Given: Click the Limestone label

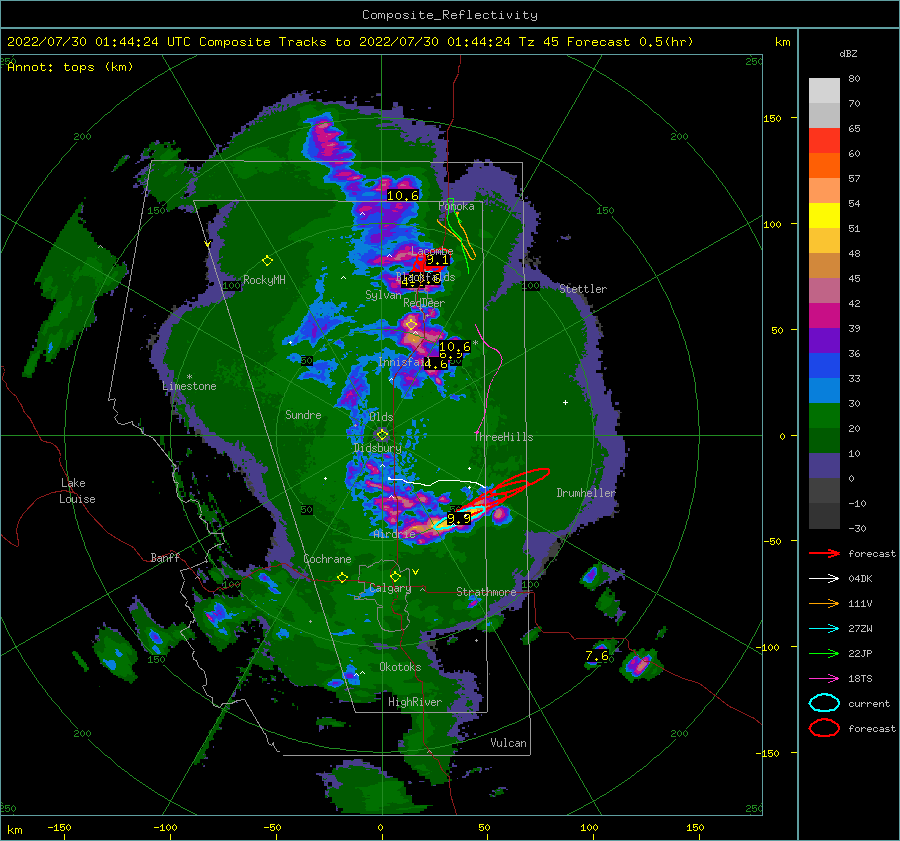Looking at the screenshot, I should (x=189, y=386).
